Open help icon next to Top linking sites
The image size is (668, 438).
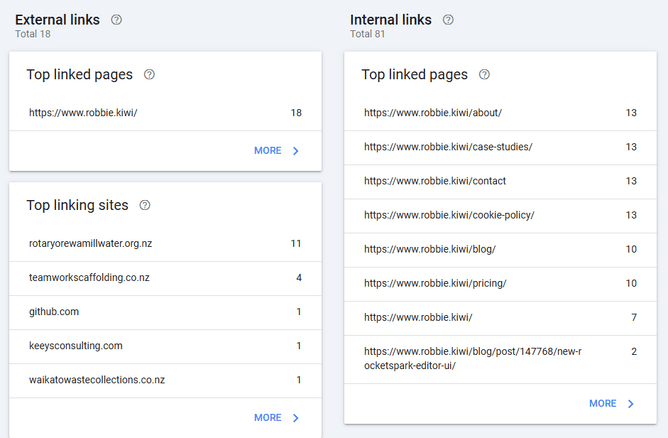(145, 205)
